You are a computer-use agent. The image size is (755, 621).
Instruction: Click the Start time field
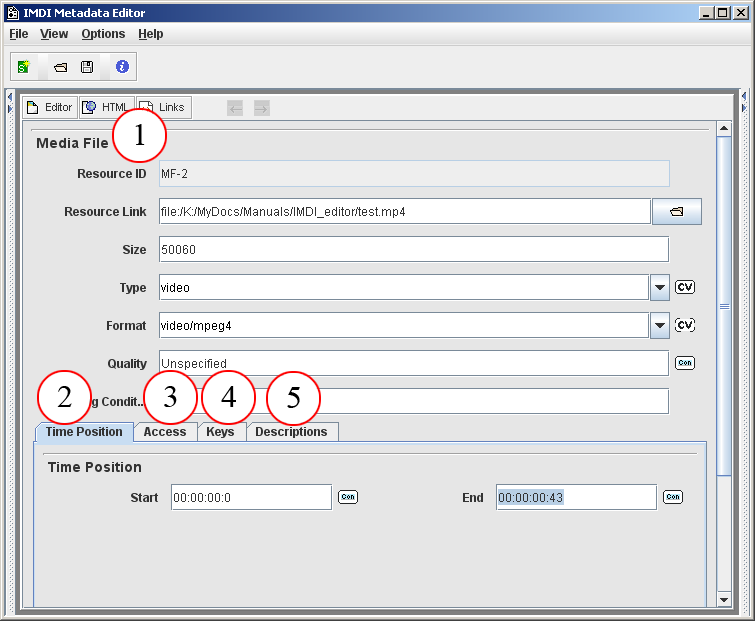pyautogui.click(x=251, y=497)
